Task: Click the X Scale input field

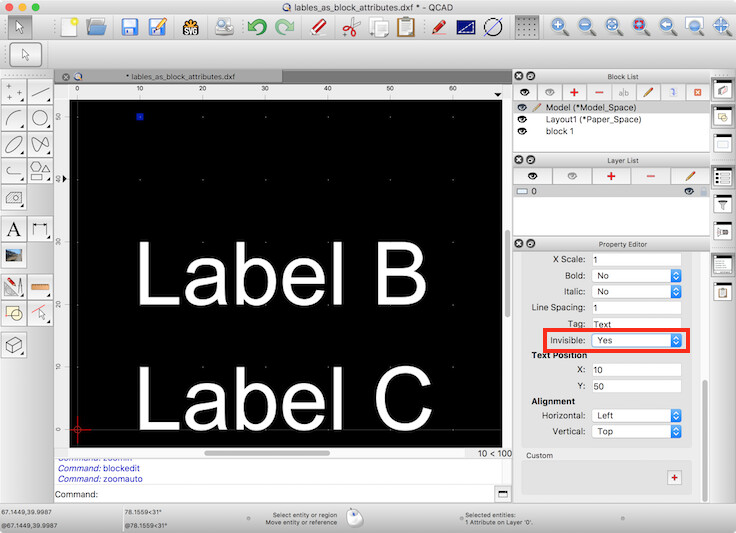Action: pyautogui.click(x=636, y=259)
